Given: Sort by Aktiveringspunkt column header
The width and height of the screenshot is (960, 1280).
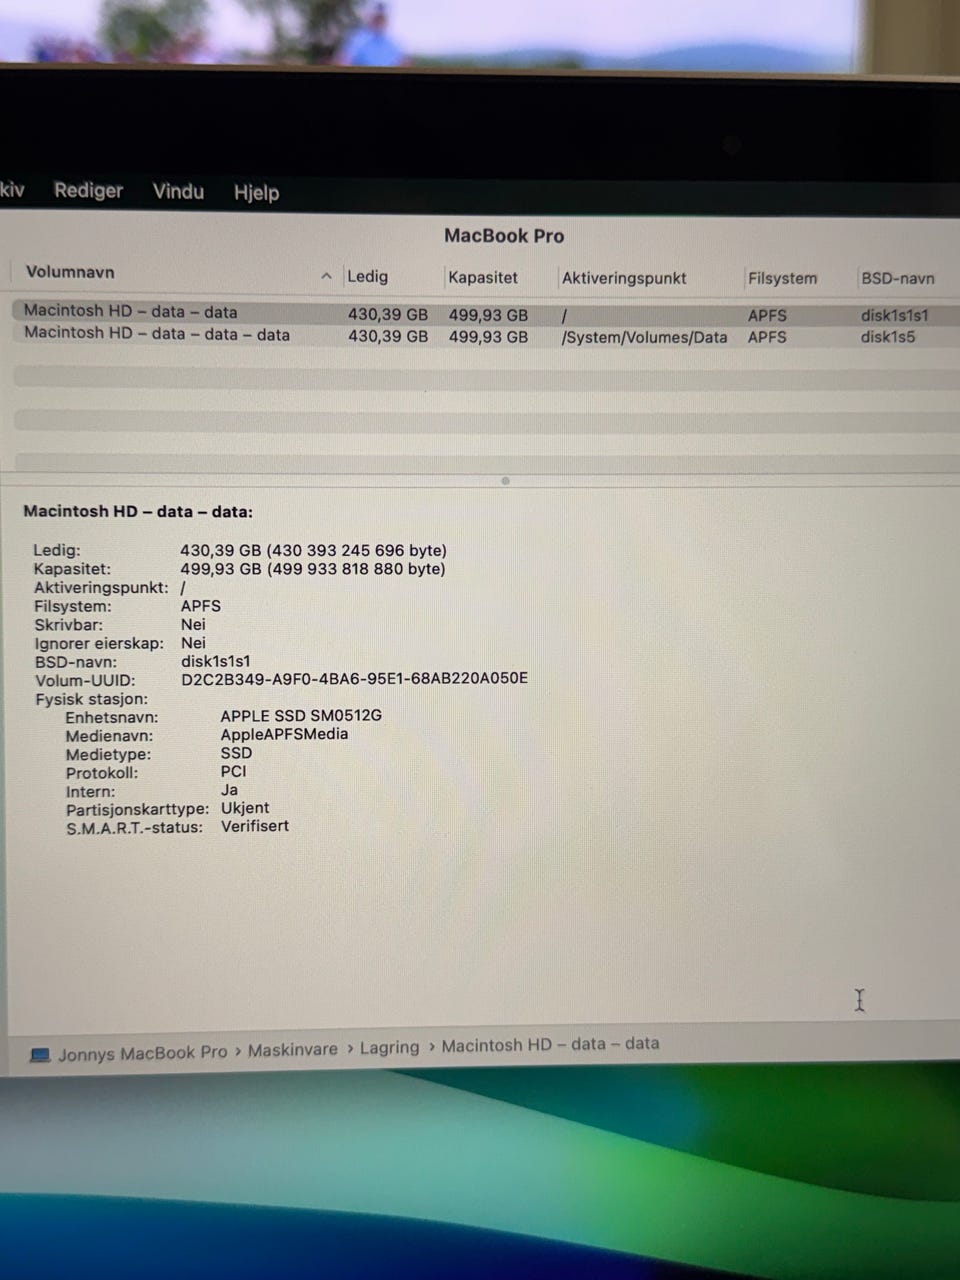Looking at the screenshot, I should pos(624,278).
